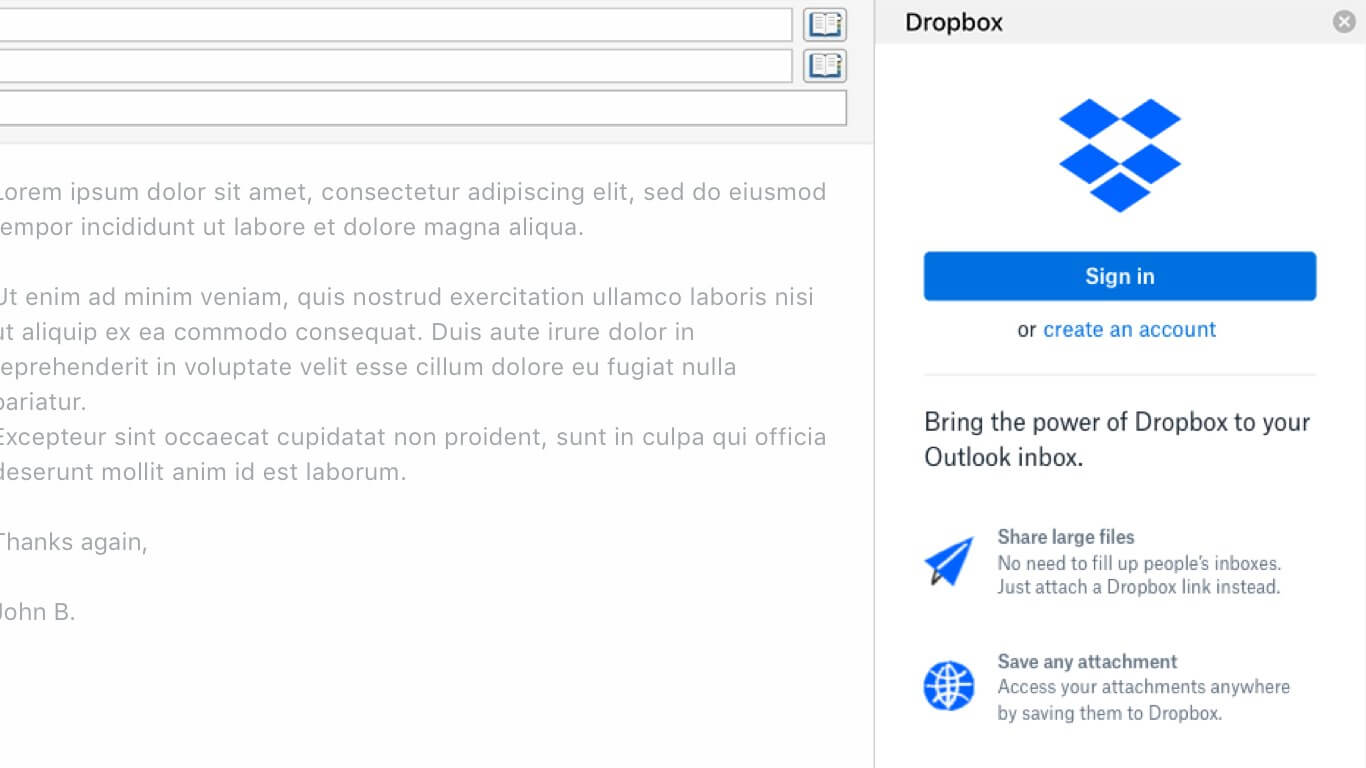The width and height of the screenshot is (1366, 768).
Task: Click the Dropbox logo in the panel
Action: click(x=1120, y=155)
